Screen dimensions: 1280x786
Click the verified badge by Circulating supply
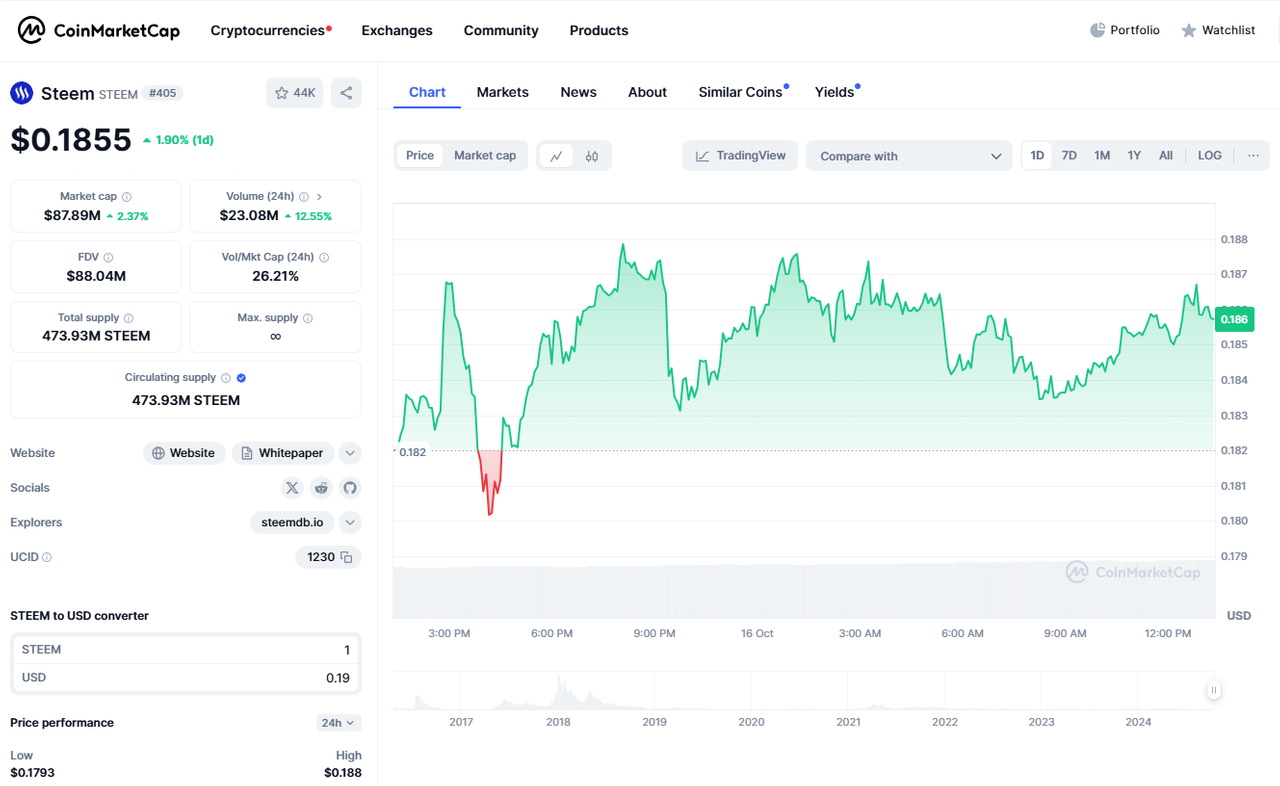click(x=242, y=378)
